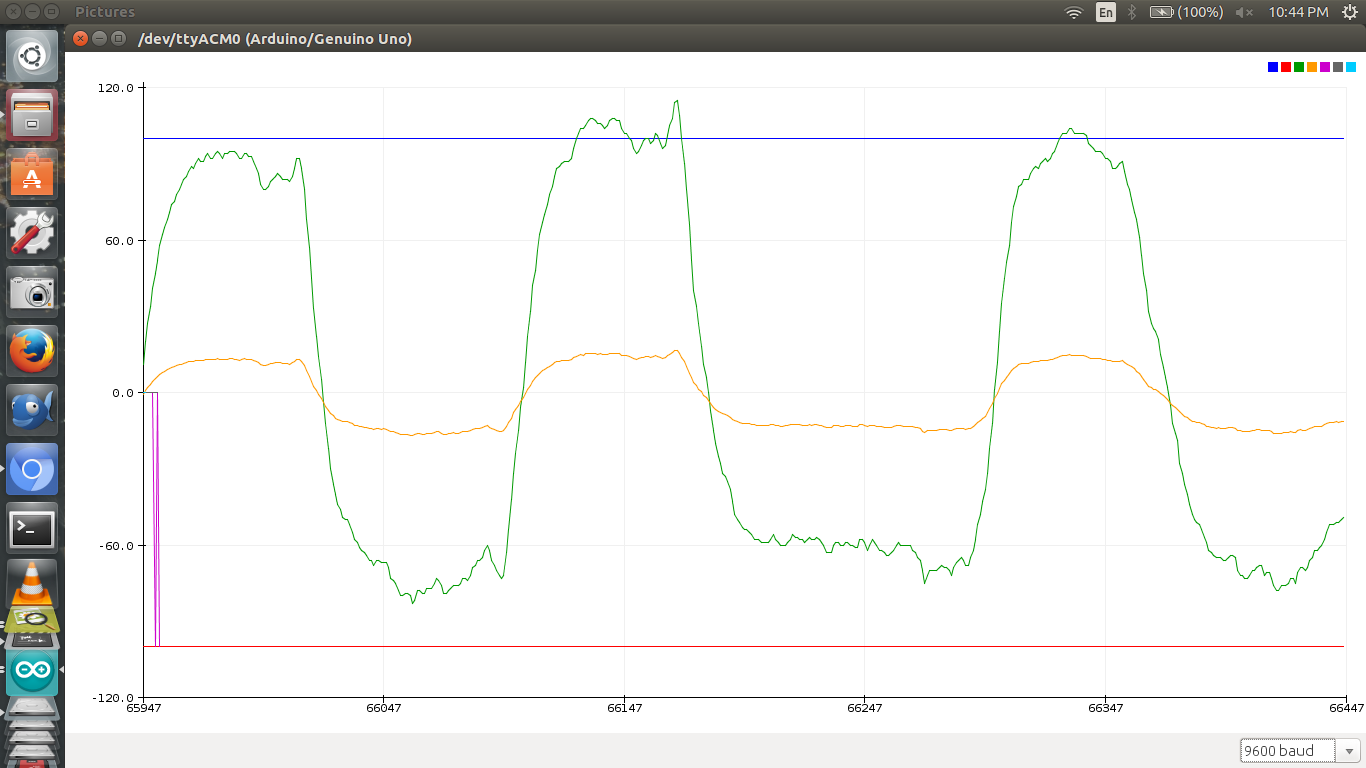
Task: Open the system gear session menu
Action: point(1349,12)
